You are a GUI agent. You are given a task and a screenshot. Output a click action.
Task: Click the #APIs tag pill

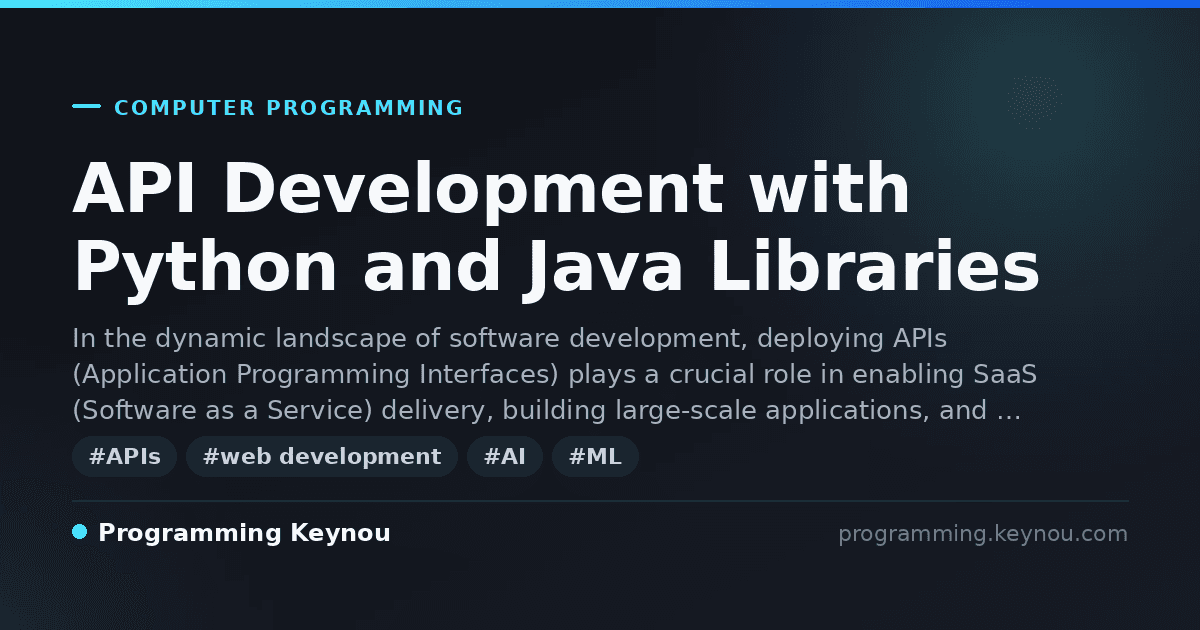(124, 457)
